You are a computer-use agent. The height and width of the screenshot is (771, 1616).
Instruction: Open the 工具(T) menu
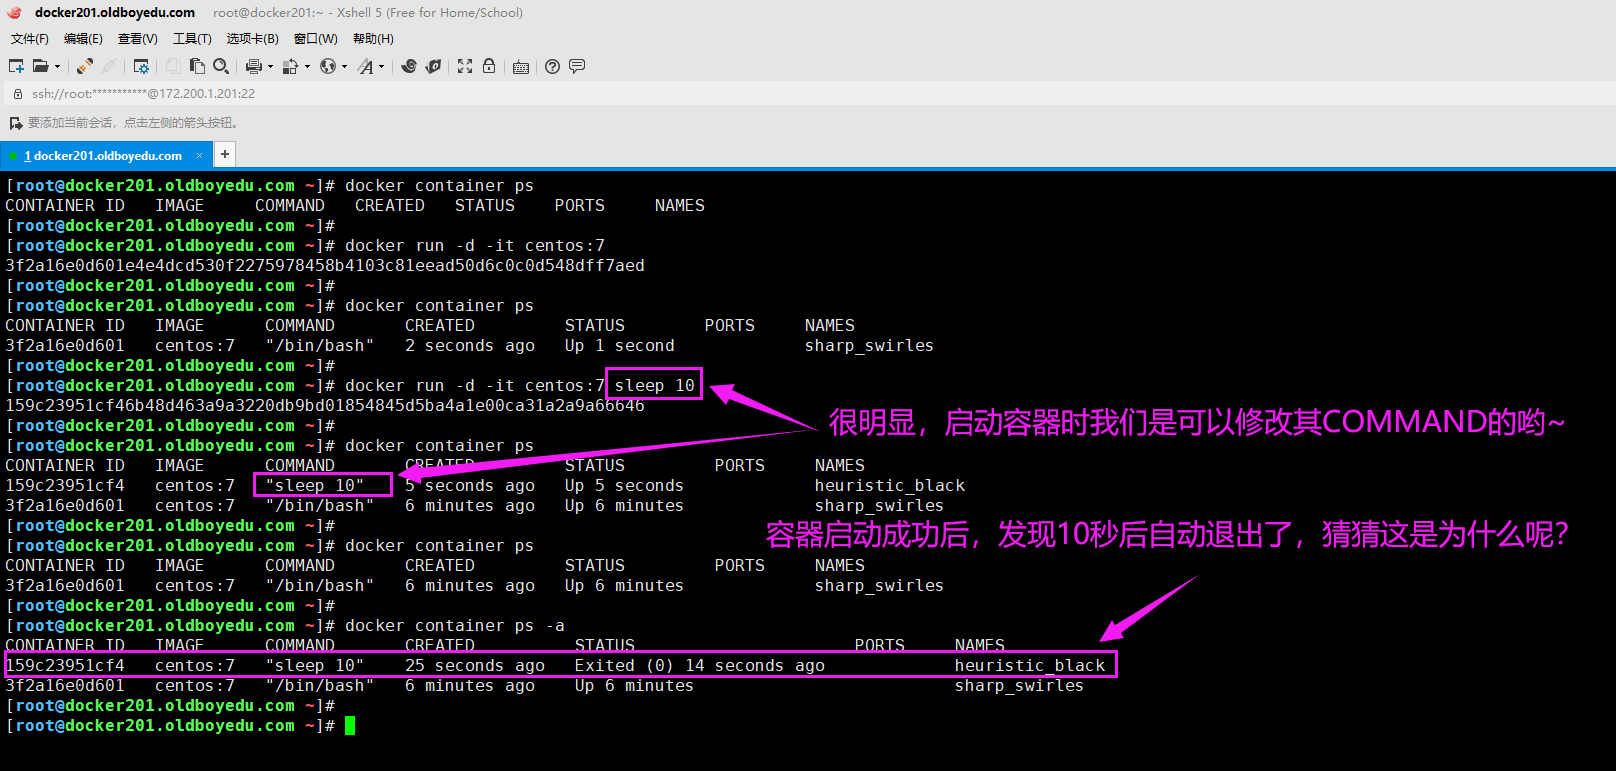point(192,39)
